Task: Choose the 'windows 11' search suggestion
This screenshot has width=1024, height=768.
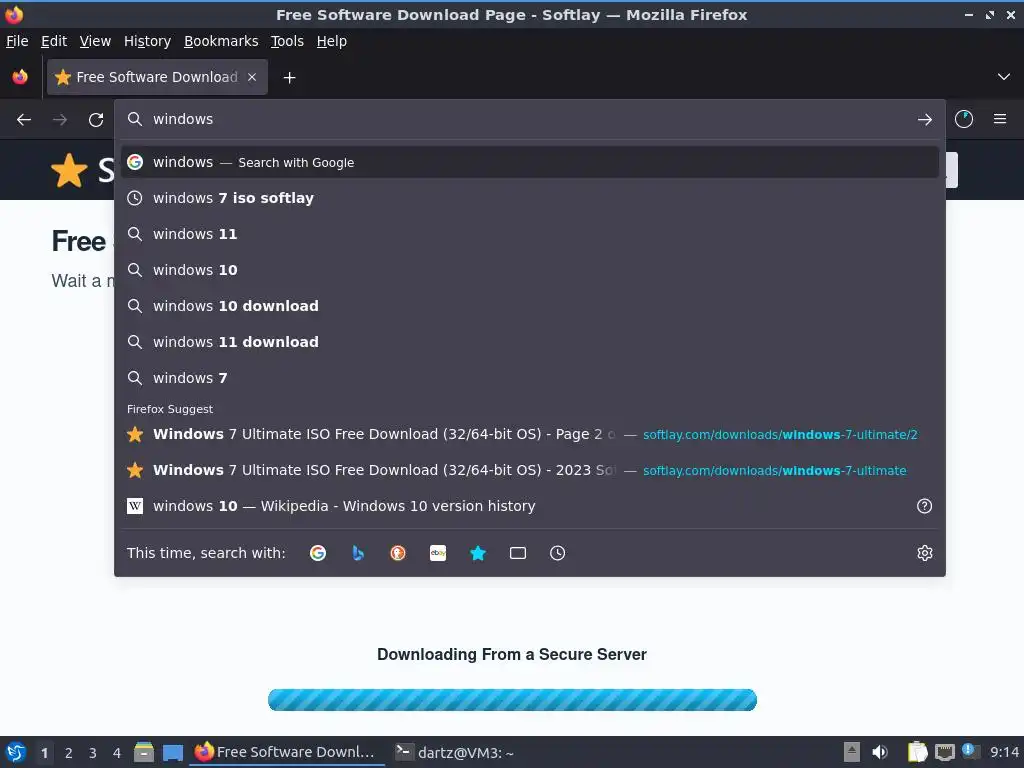Action: click(x=530, y=234)
